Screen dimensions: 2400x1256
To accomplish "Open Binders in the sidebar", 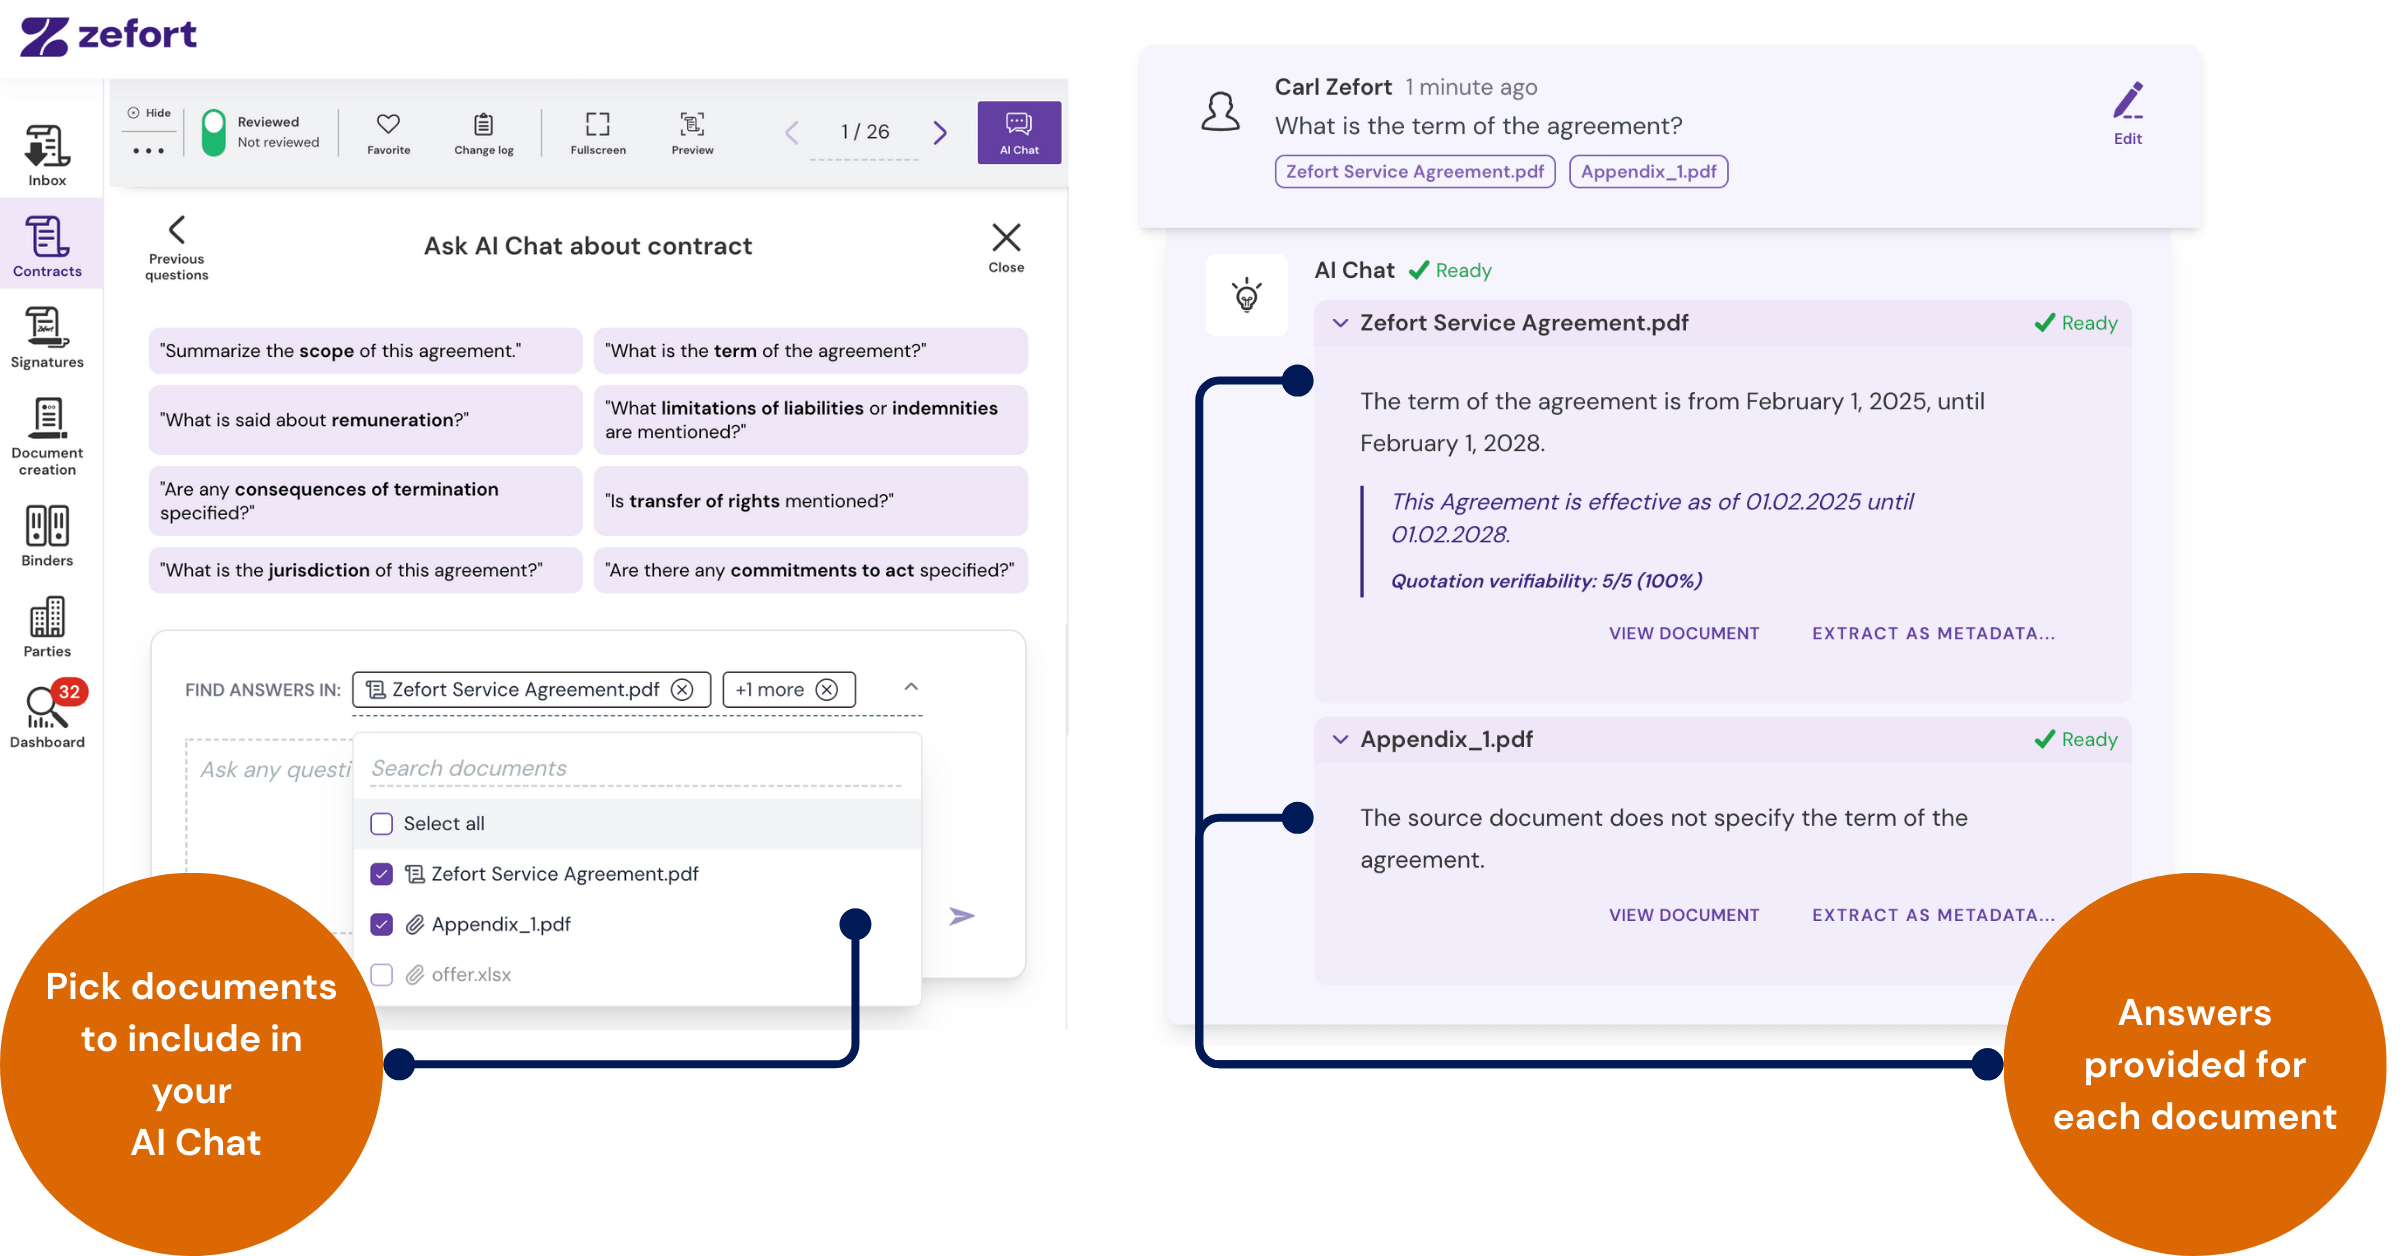I will click(x=47, y=535).
